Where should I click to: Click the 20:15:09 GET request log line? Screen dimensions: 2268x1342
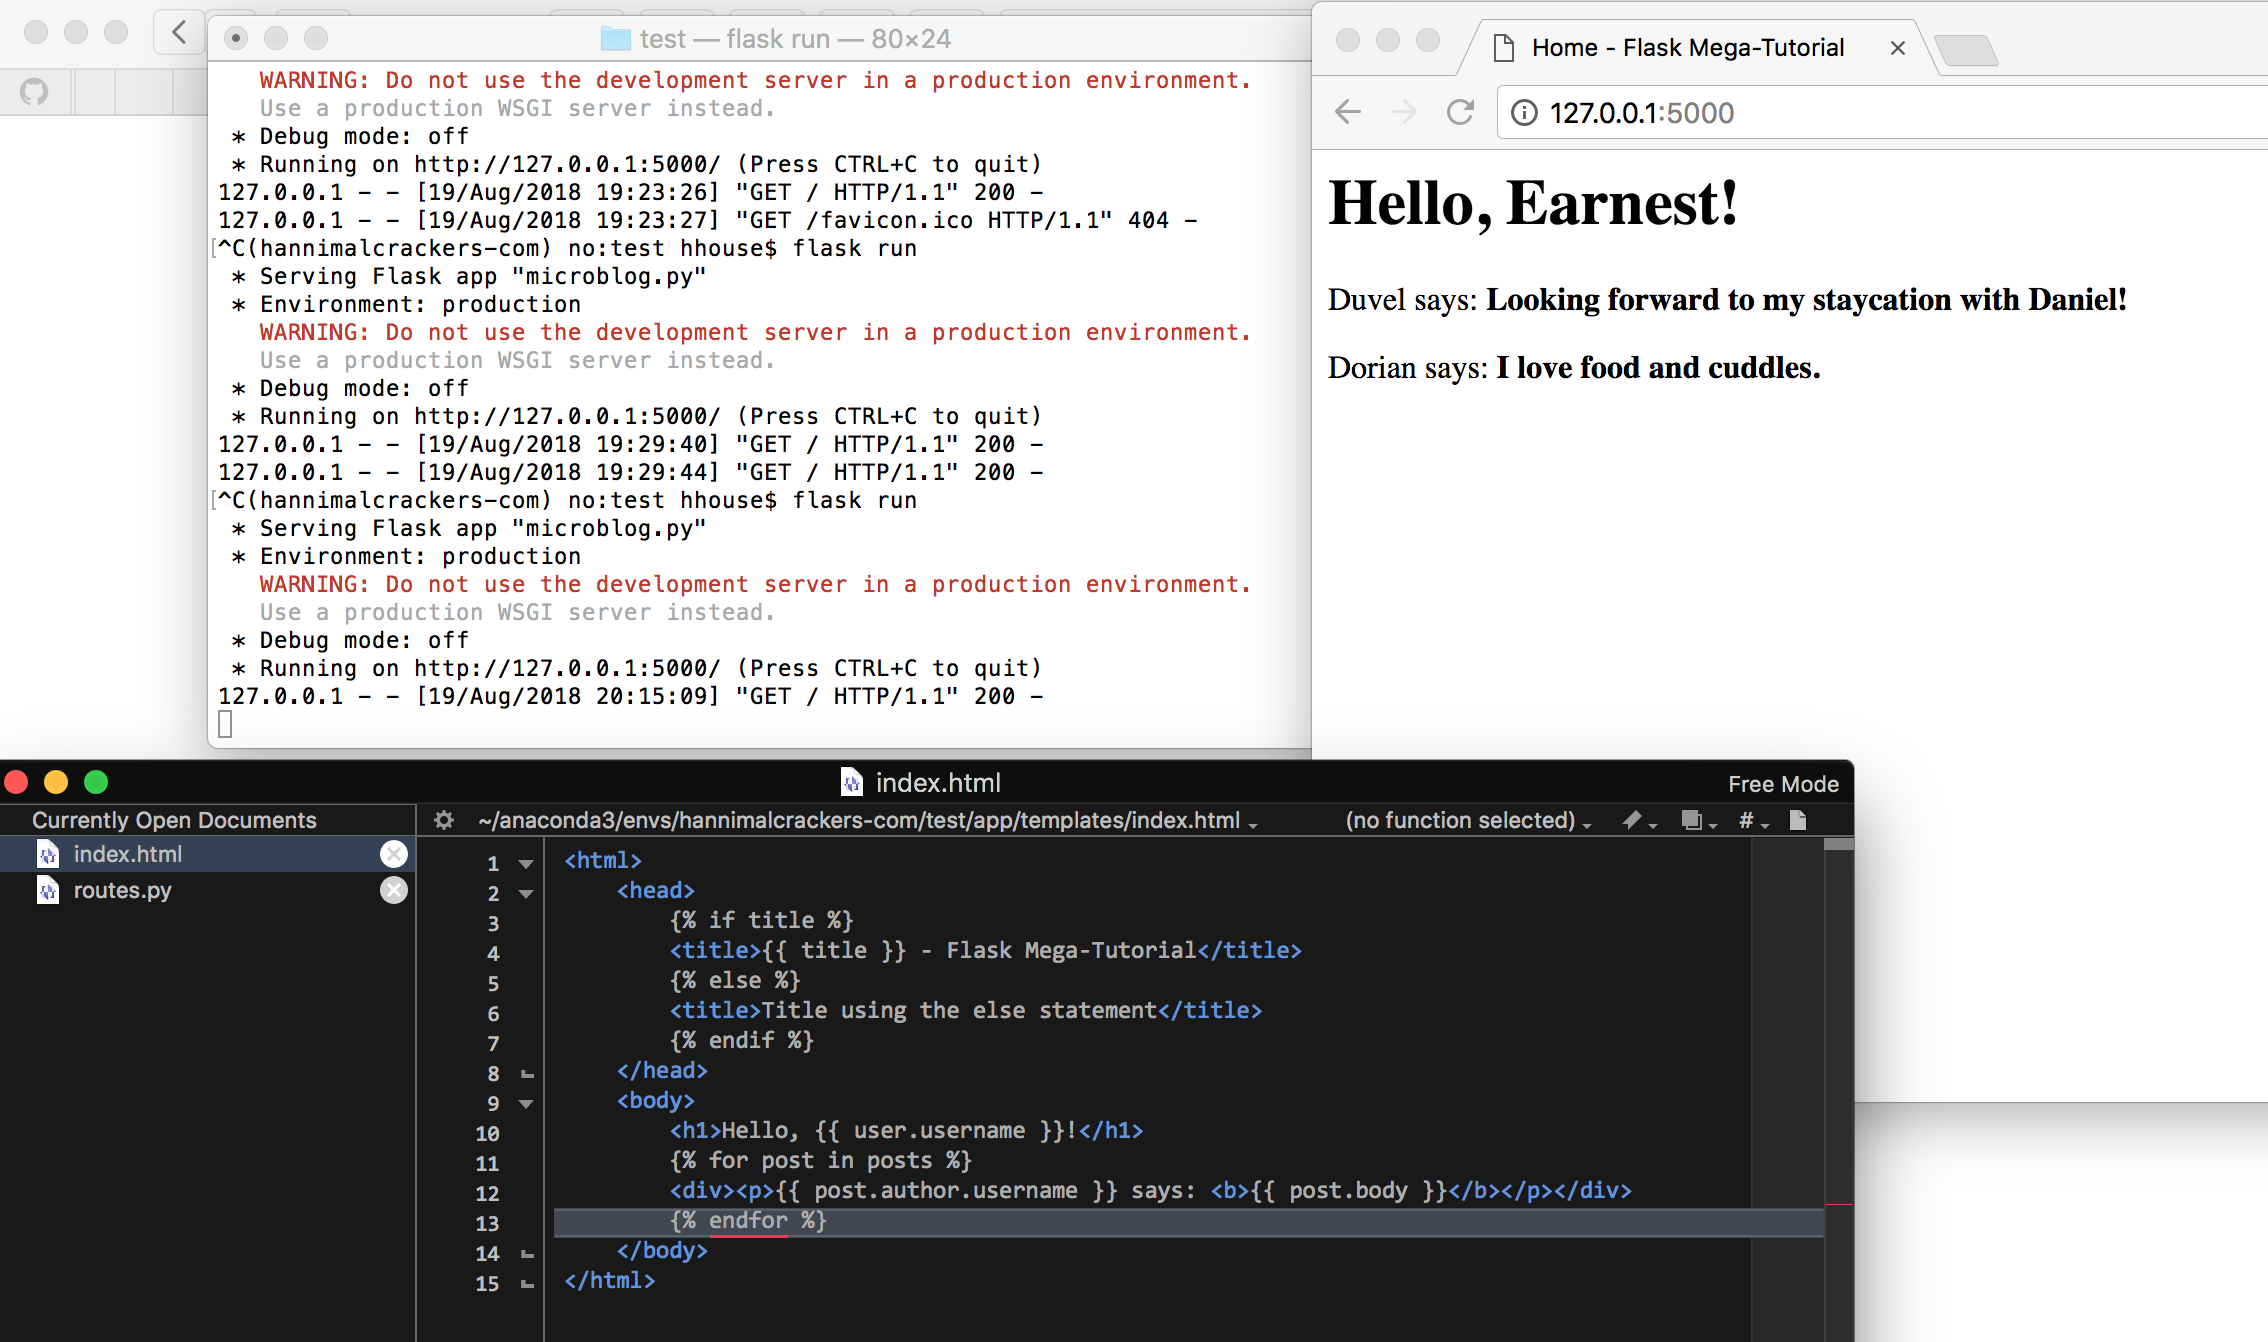click(630, 696)
